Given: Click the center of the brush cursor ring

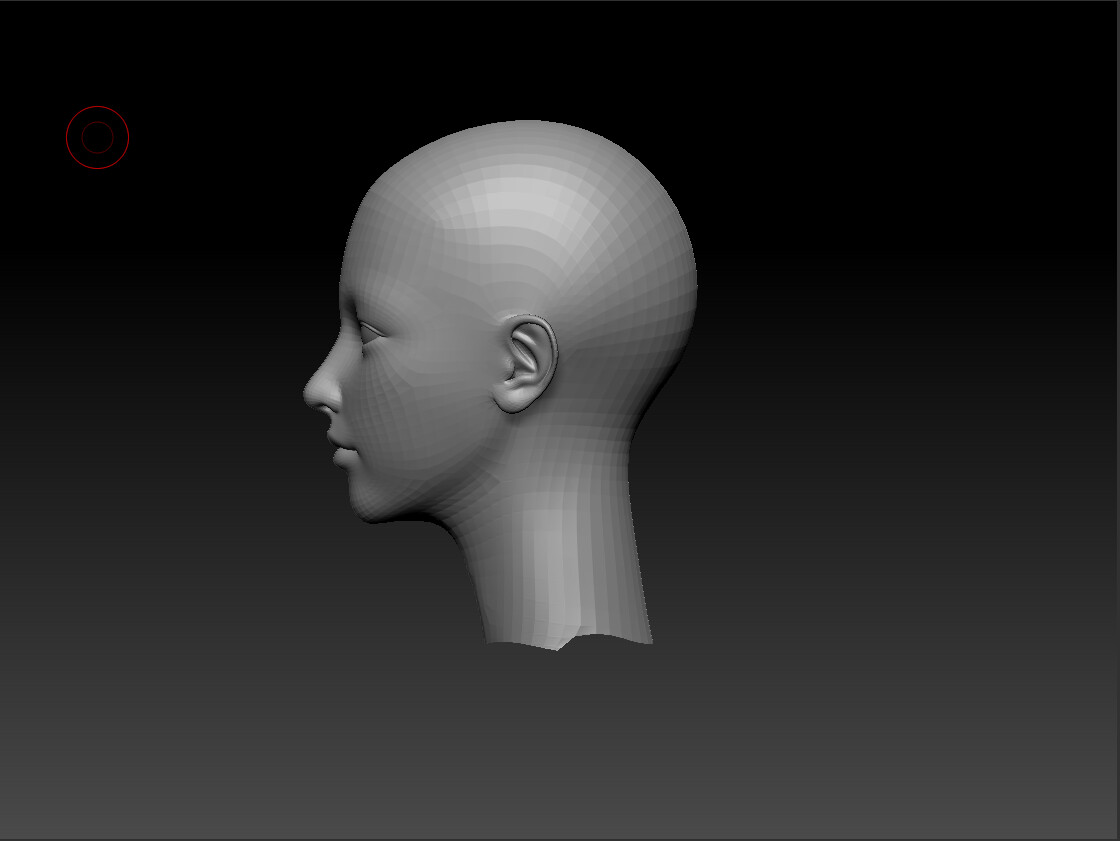Looking at the screenshot, I should tap(97, 136).
